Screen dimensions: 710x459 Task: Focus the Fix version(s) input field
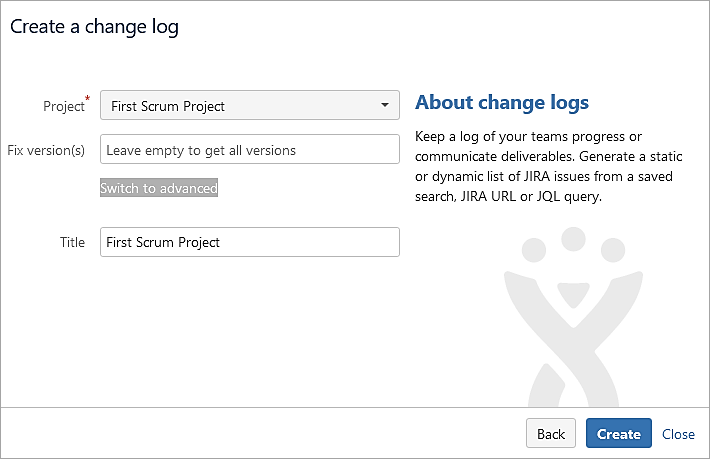pyautogui.click(x=249, y=150)
